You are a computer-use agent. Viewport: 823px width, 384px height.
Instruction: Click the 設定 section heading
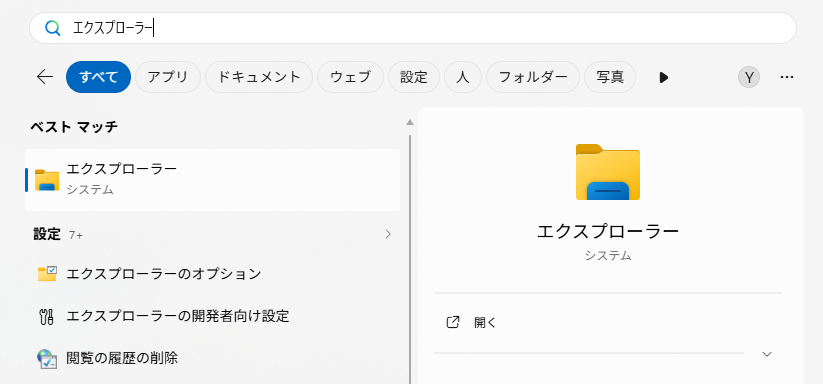coord(47,234)
